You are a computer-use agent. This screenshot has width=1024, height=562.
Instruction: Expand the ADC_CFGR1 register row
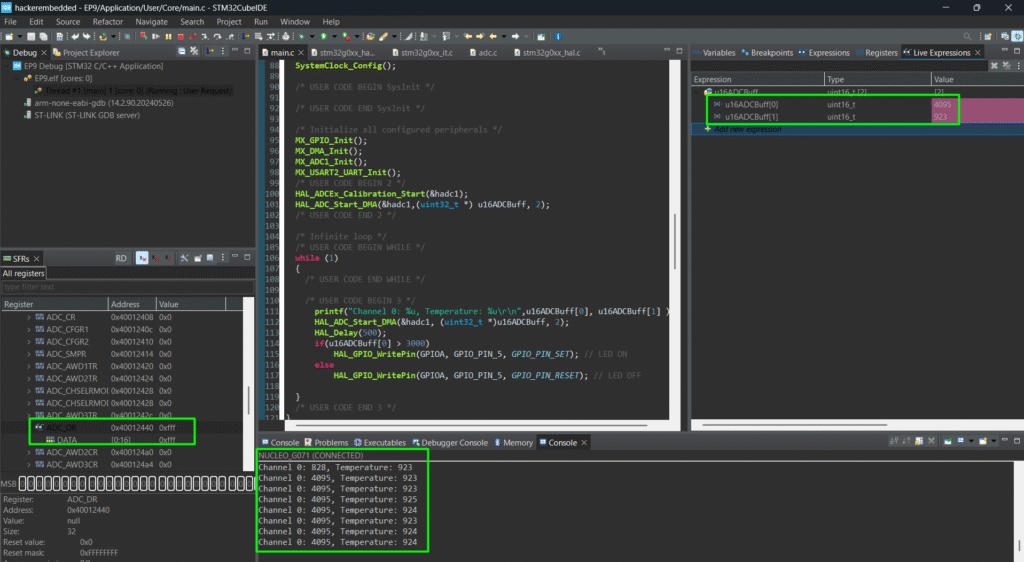point(29,328)
